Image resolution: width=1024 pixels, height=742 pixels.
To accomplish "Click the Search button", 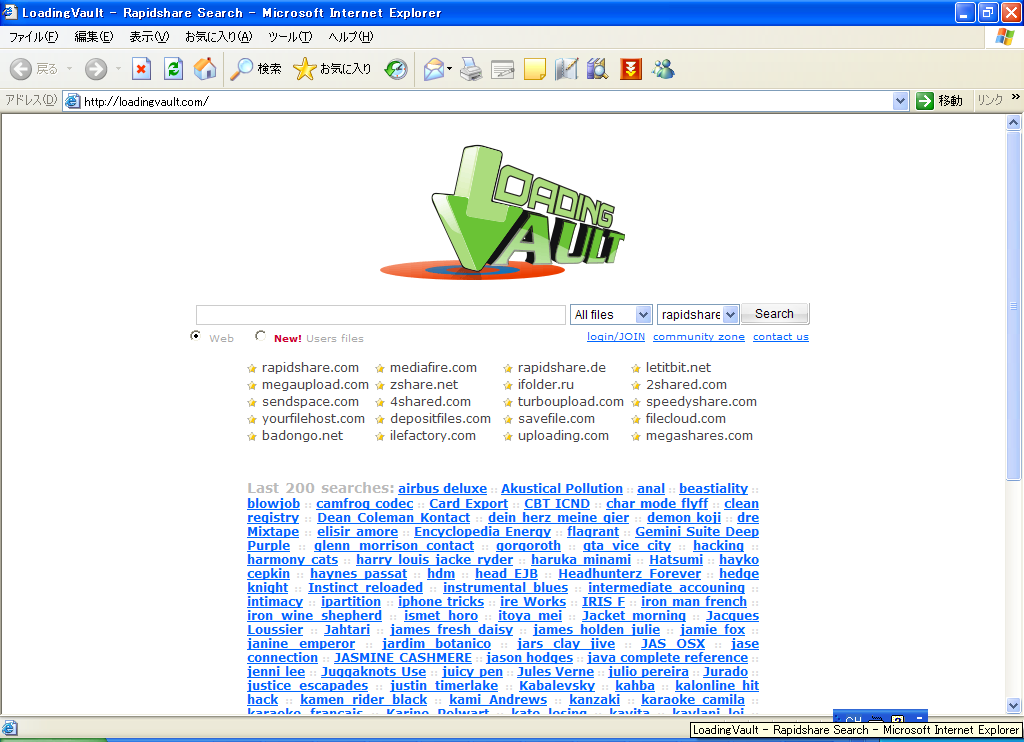I will (x=775, y=314).
